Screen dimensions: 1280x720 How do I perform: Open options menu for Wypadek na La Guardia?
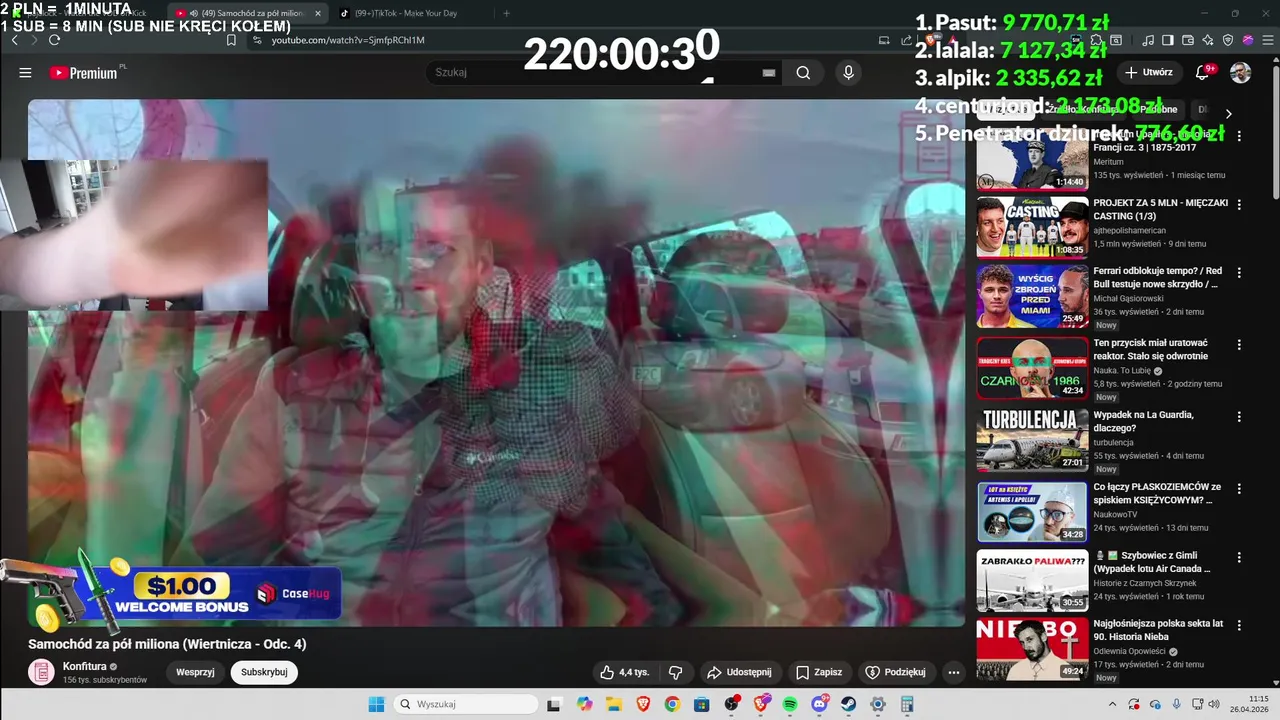click(1239, 415)
